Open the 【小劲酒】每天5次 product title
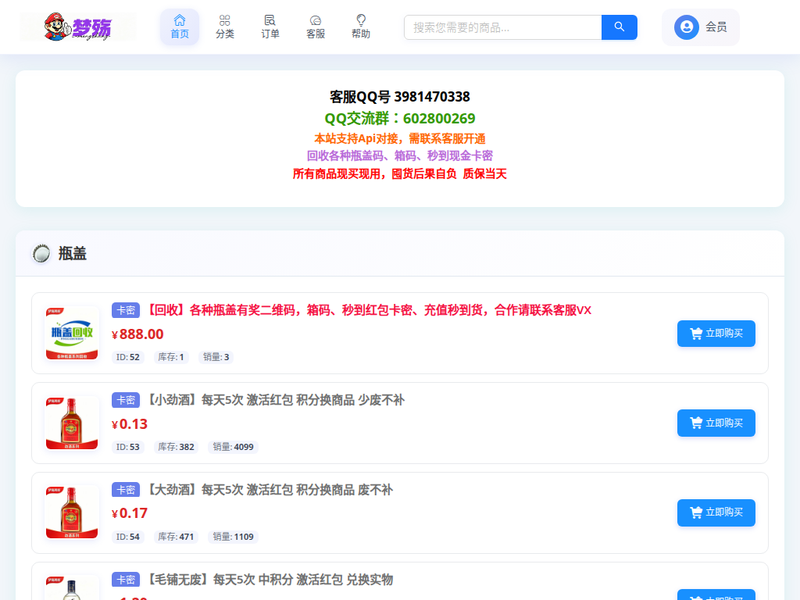The width and height of the screenshot is (800, 600). [x=276, y=400]
